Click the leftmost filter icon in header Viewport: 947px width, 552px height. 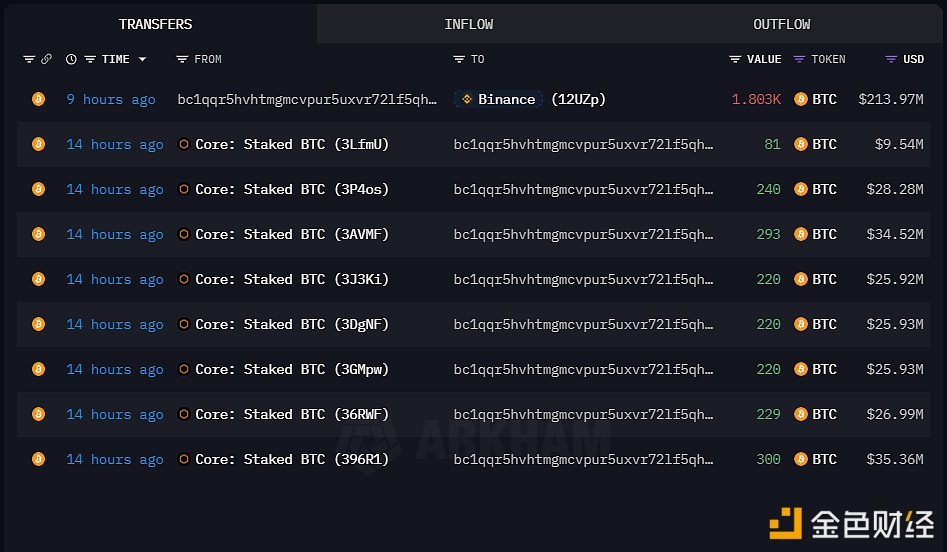point(29,59)
